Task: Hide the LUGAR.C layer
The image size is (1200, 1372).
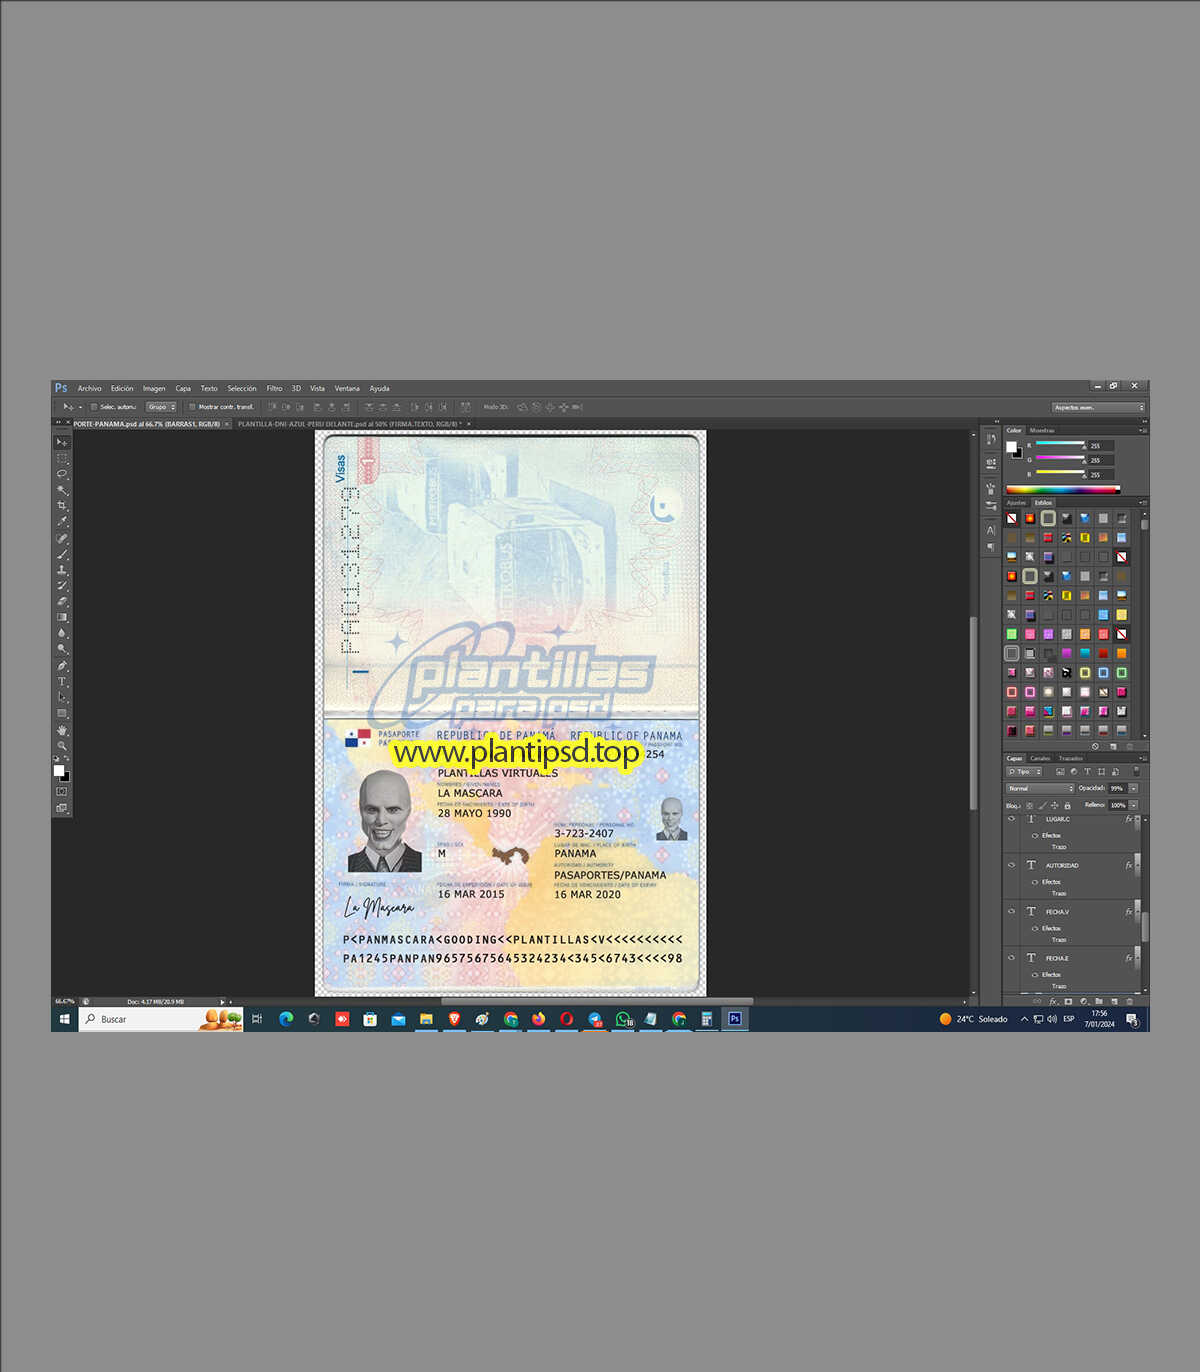Action: 1011,819
